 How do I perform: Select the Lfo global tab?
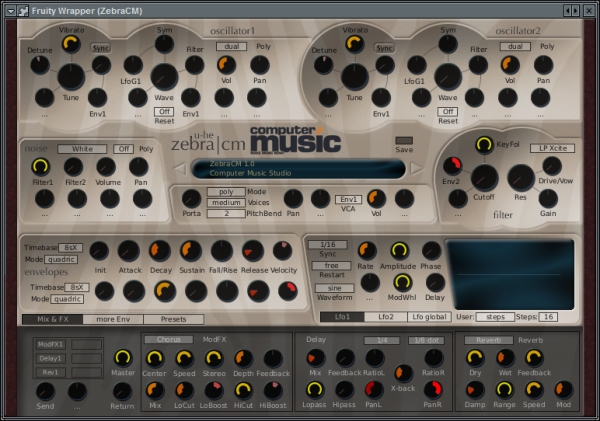point(429,317)
